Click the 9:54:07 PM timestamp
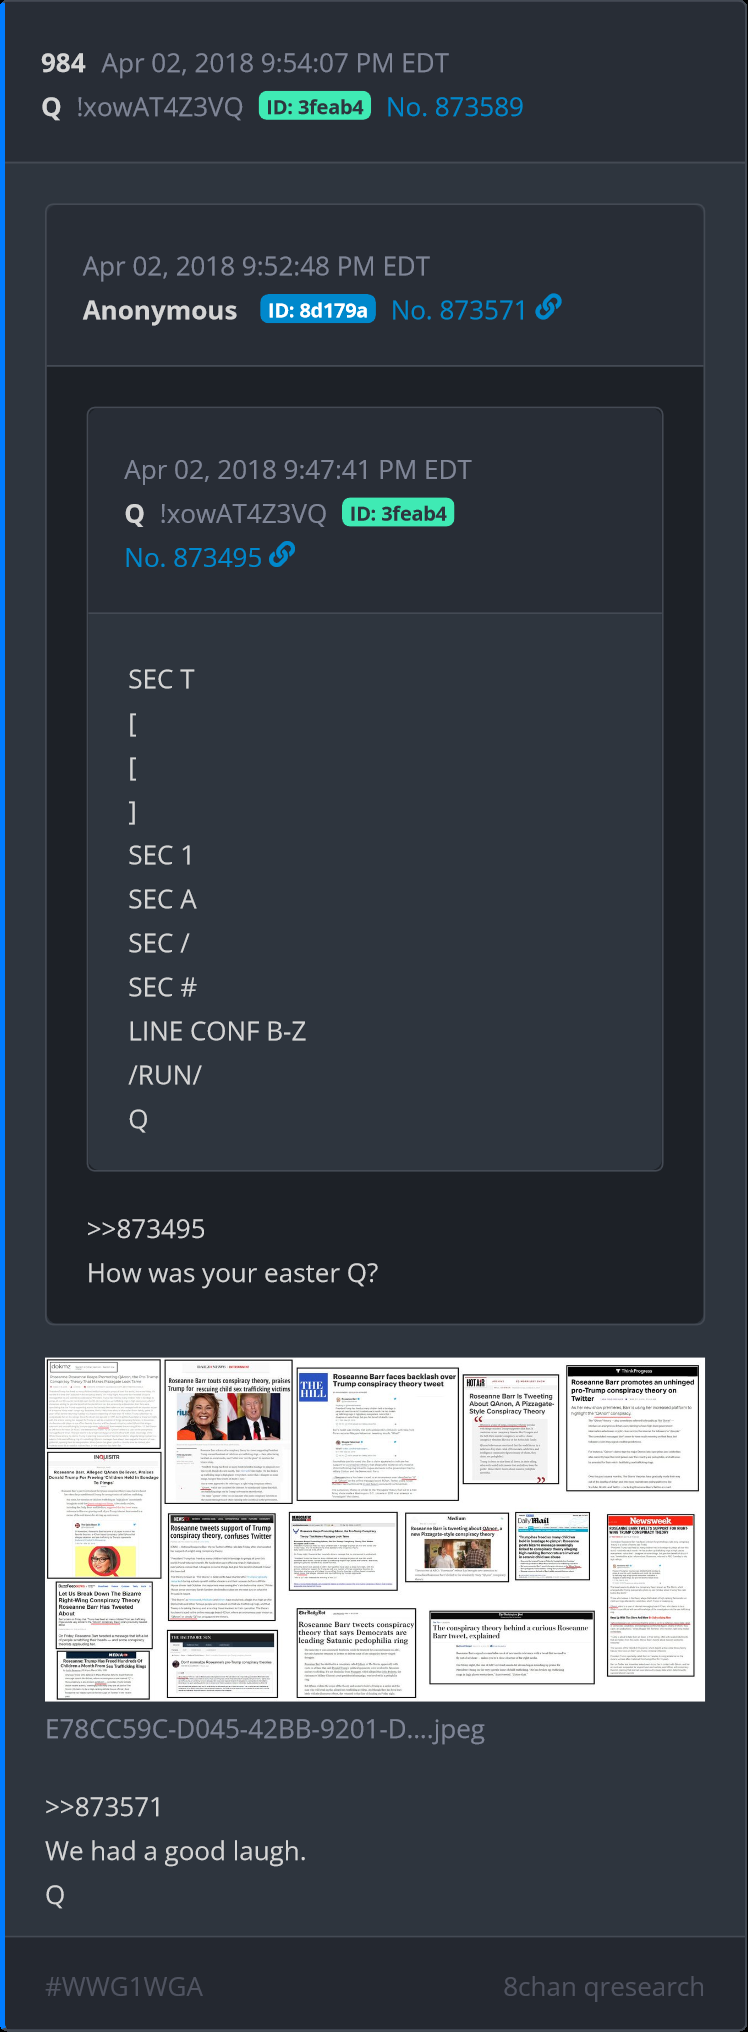 pyautogui.click(x=275, y=64)
